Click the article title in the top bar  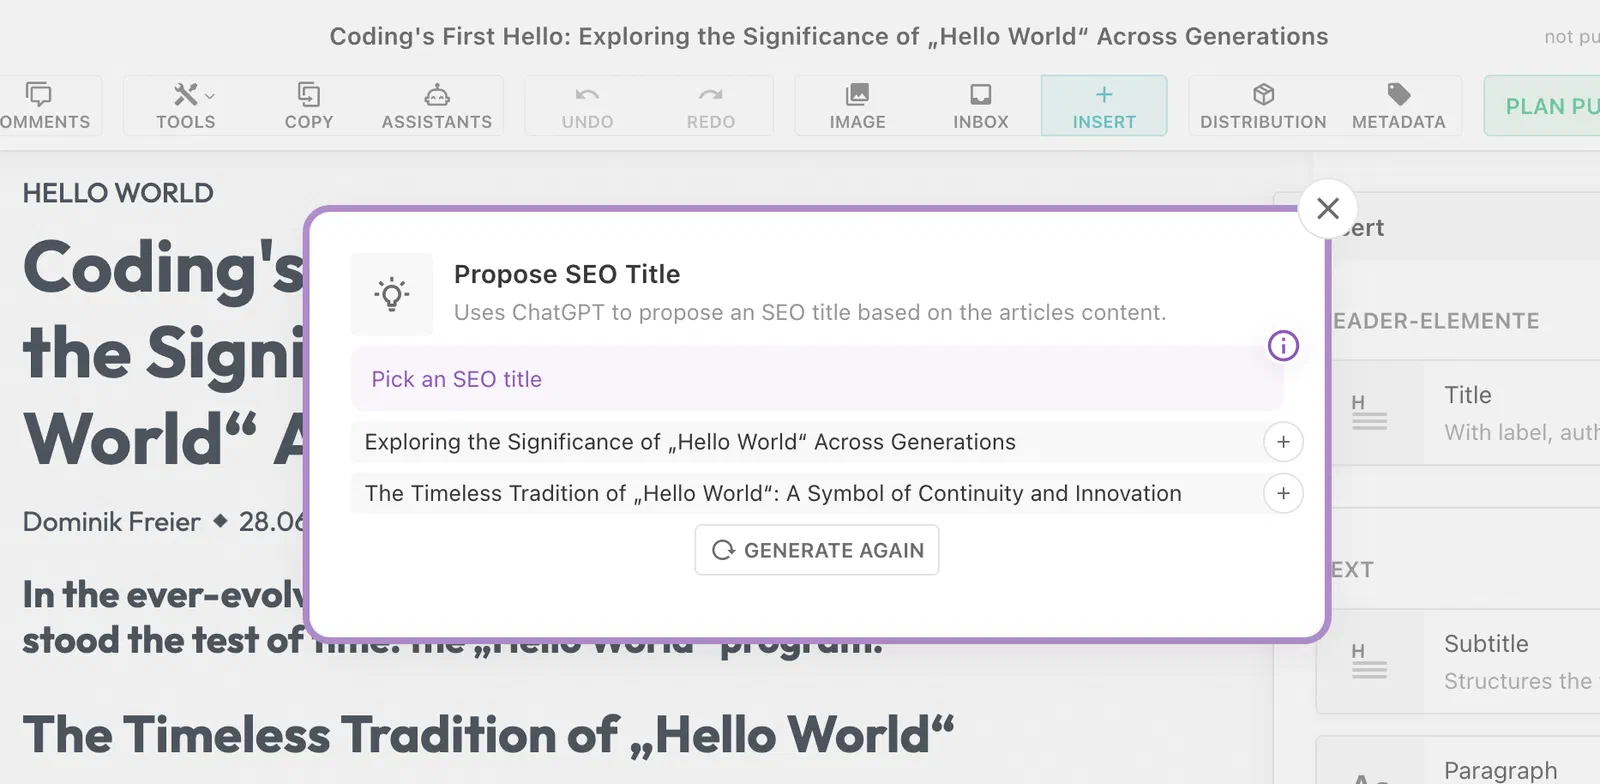829,37
